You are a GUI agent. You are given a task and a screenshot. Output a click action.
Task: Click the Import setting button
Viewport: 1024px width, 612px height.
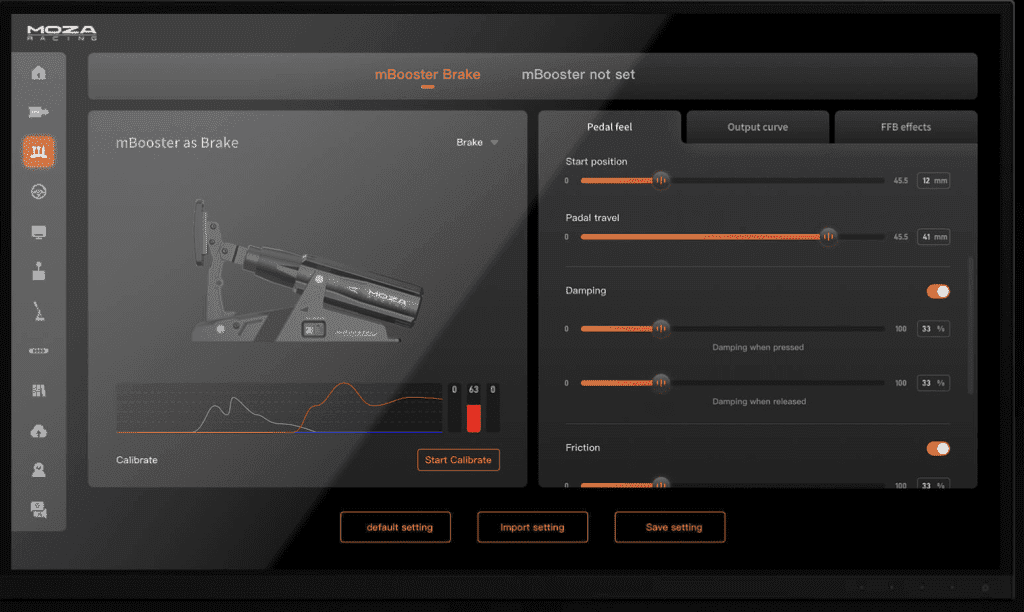coord(532,527)
